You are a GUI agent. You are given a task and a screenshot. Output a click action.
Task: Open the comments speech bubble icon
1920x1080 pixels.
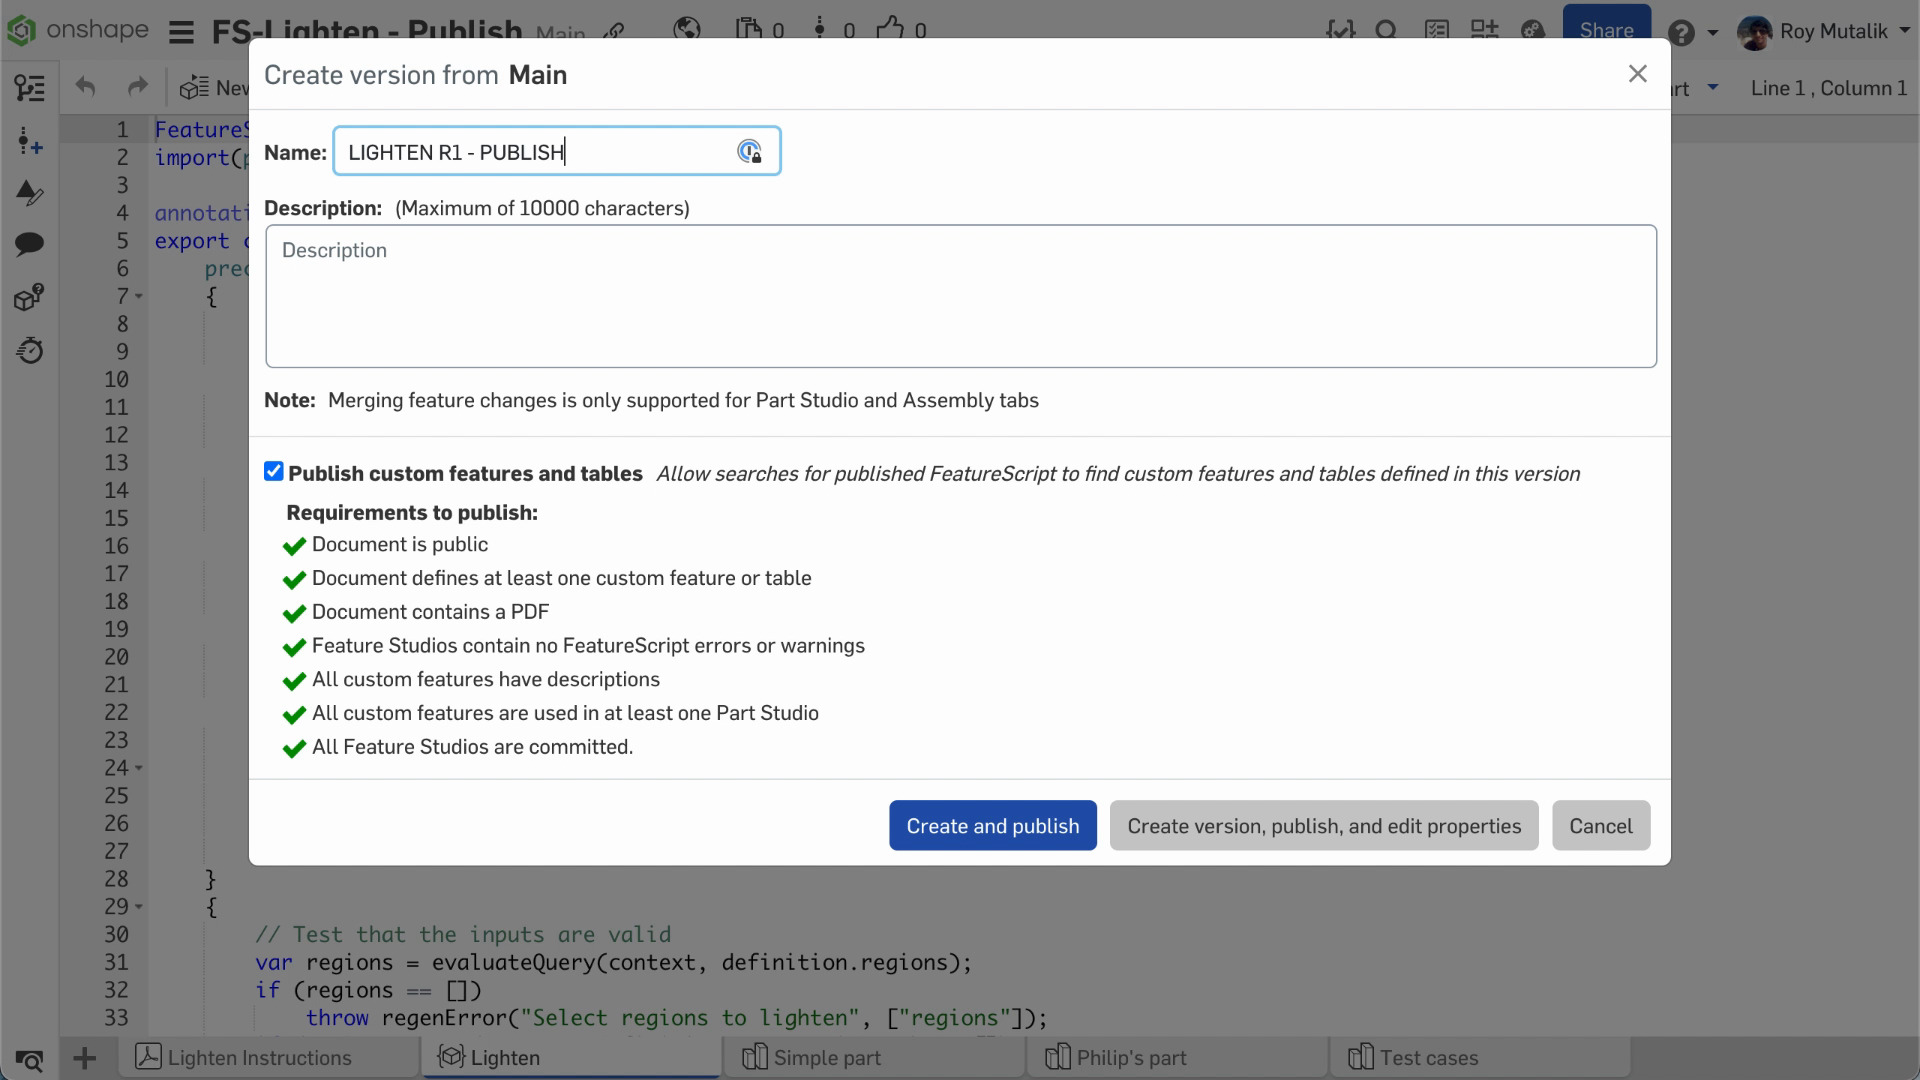coord(30,243)
